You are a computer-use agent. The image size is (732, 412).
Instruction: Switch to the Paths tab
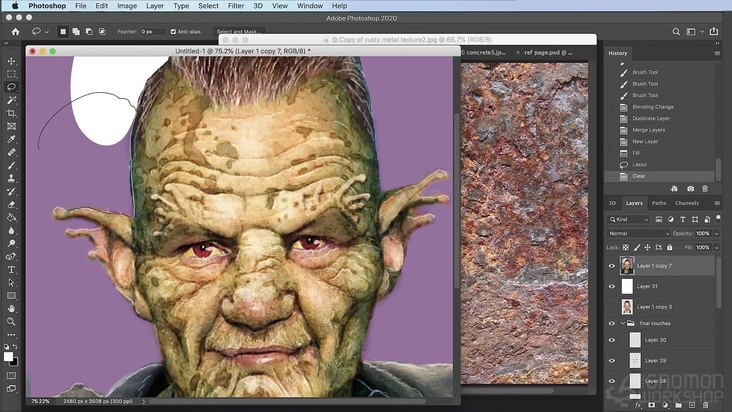659,203
